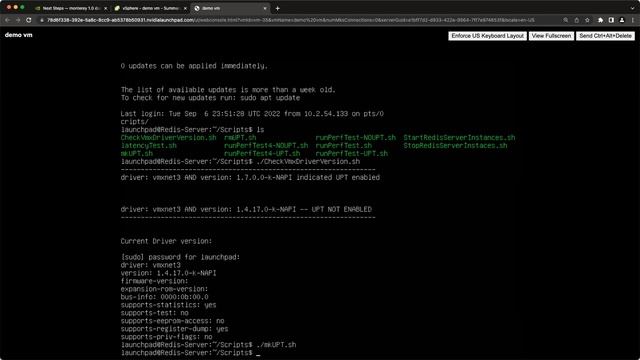
Task: Click StartRedisServerInstances.sh file name
Action: click(x=459, y=138)
